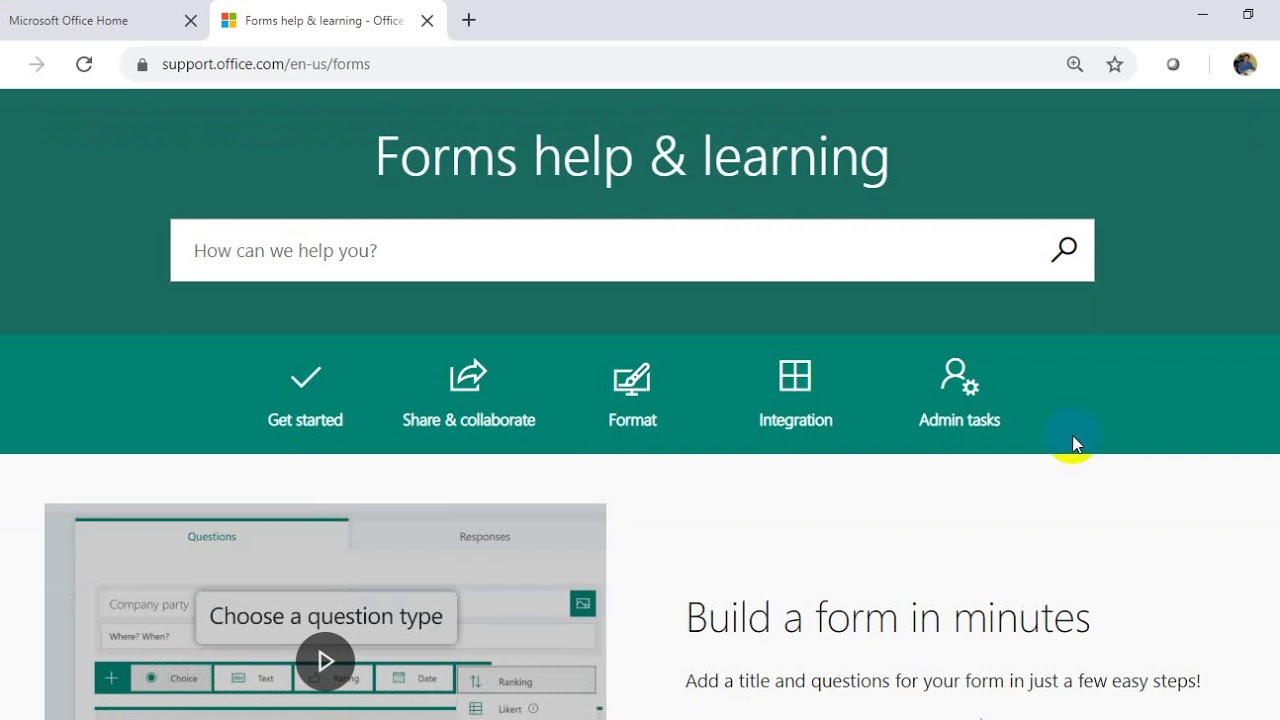Click the image icon in video preview form
The height and width of the screenshot is (720, 1280).
583,603
